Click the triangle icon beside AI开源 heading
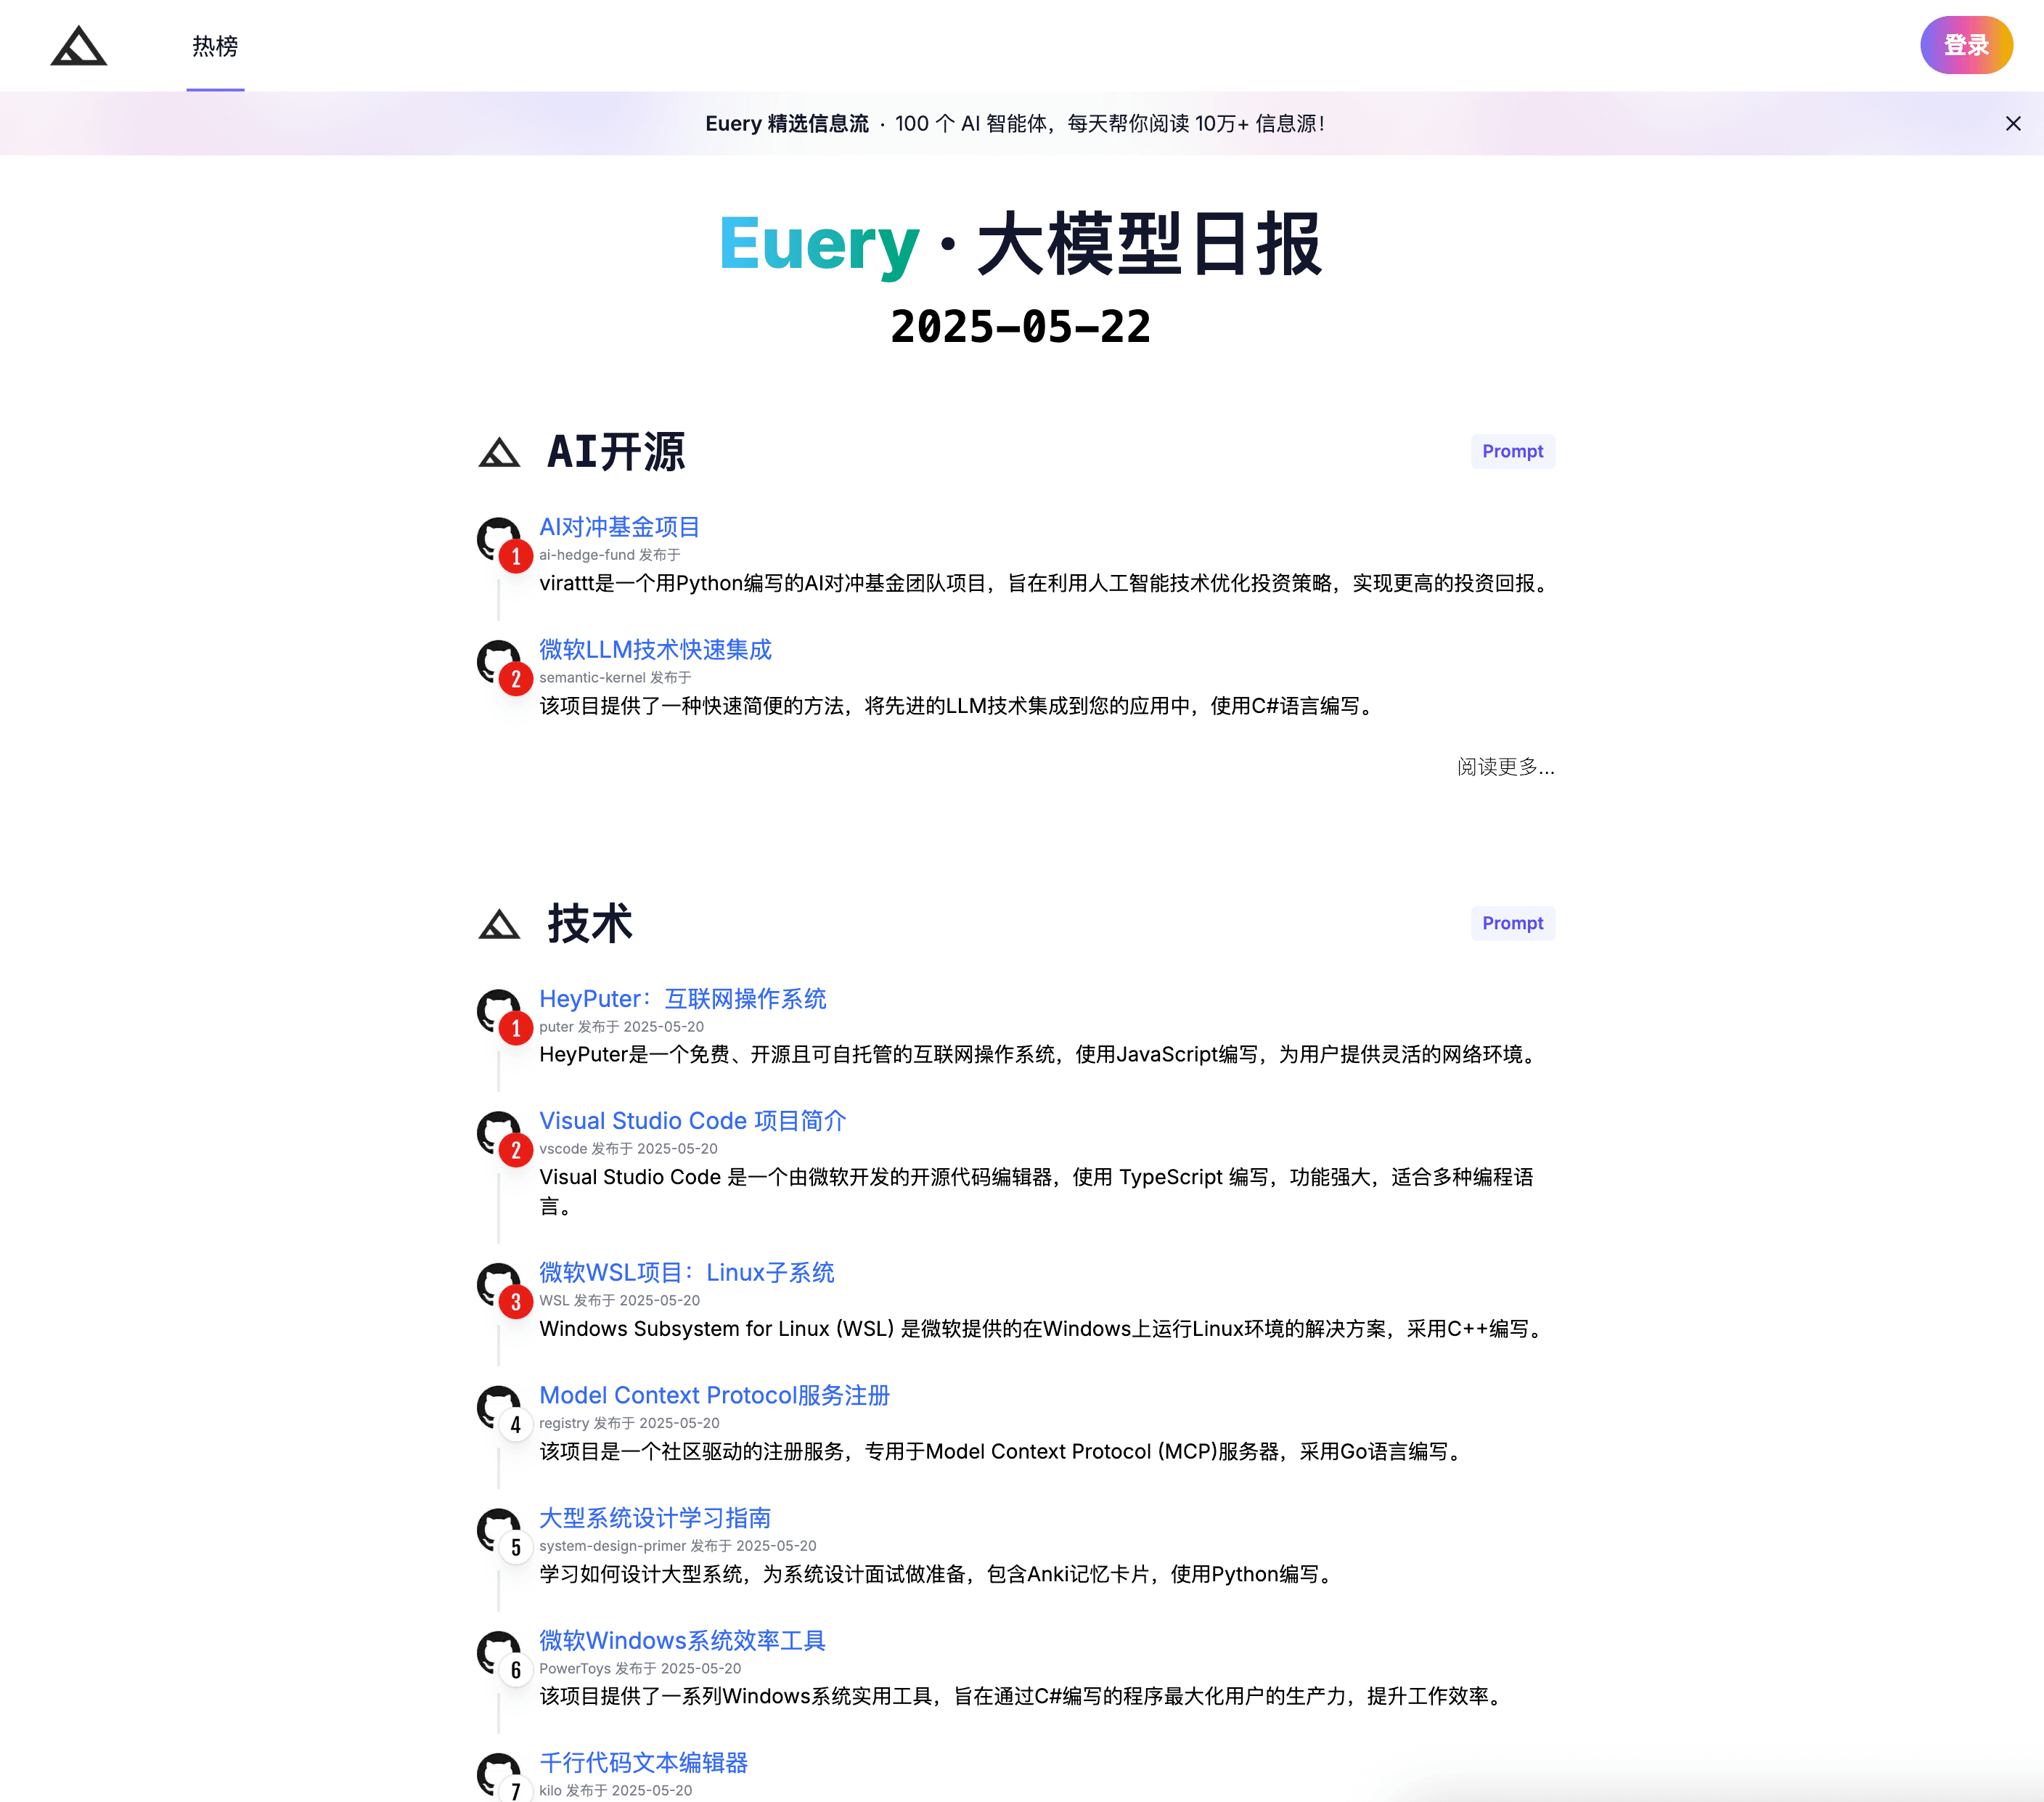Screen dimensions: 2044x1802 [x=498, y=452]
